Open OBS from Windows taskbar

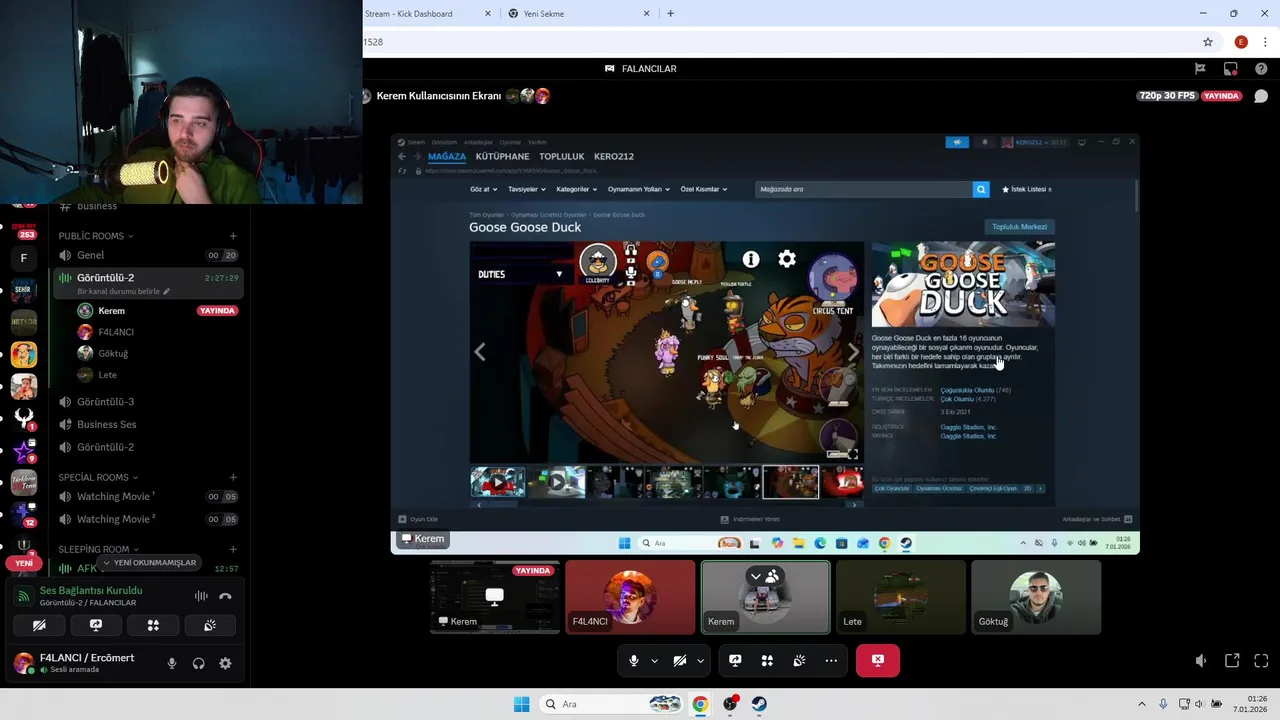click(730, 704)
